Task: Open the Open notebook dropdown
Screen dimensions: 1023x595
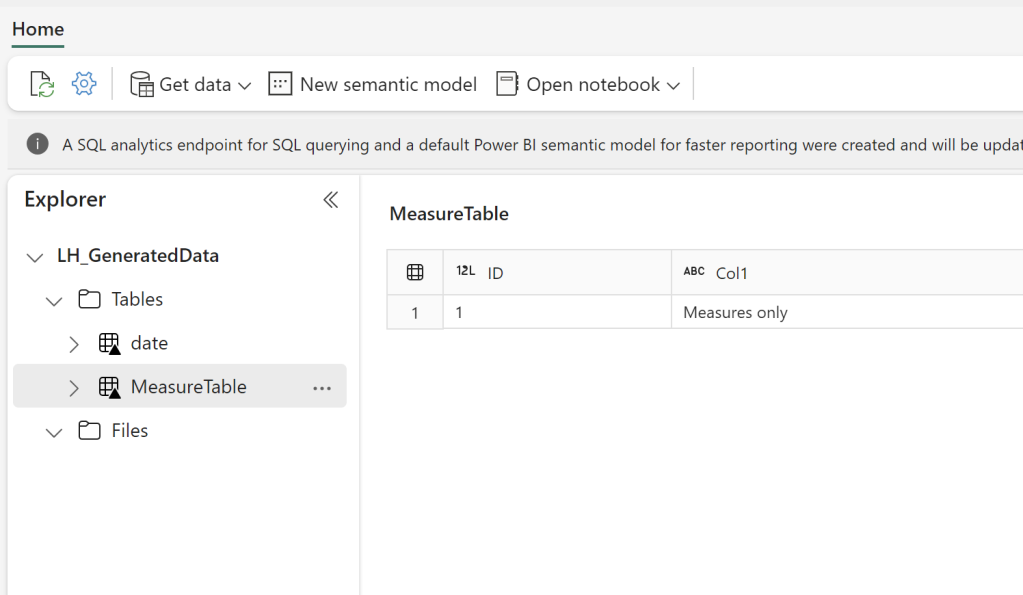Action: [x=675, y=85]
